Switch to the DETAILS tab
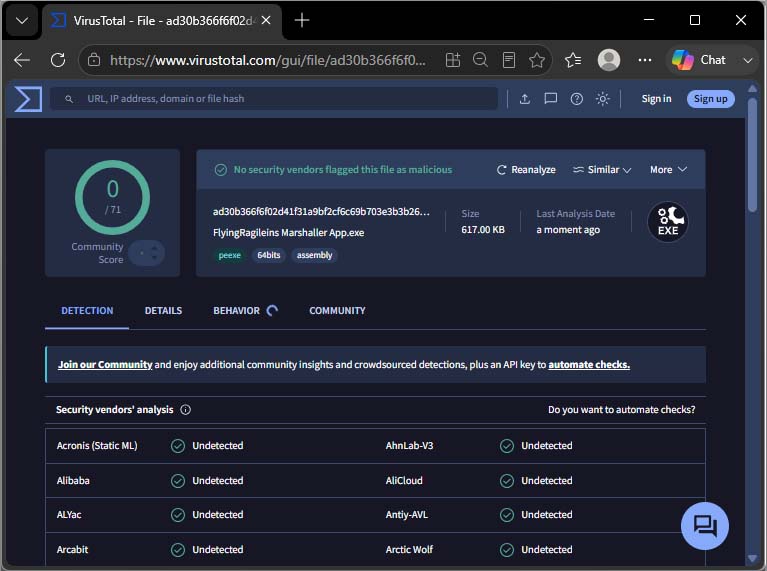 (x=163, y=311)
